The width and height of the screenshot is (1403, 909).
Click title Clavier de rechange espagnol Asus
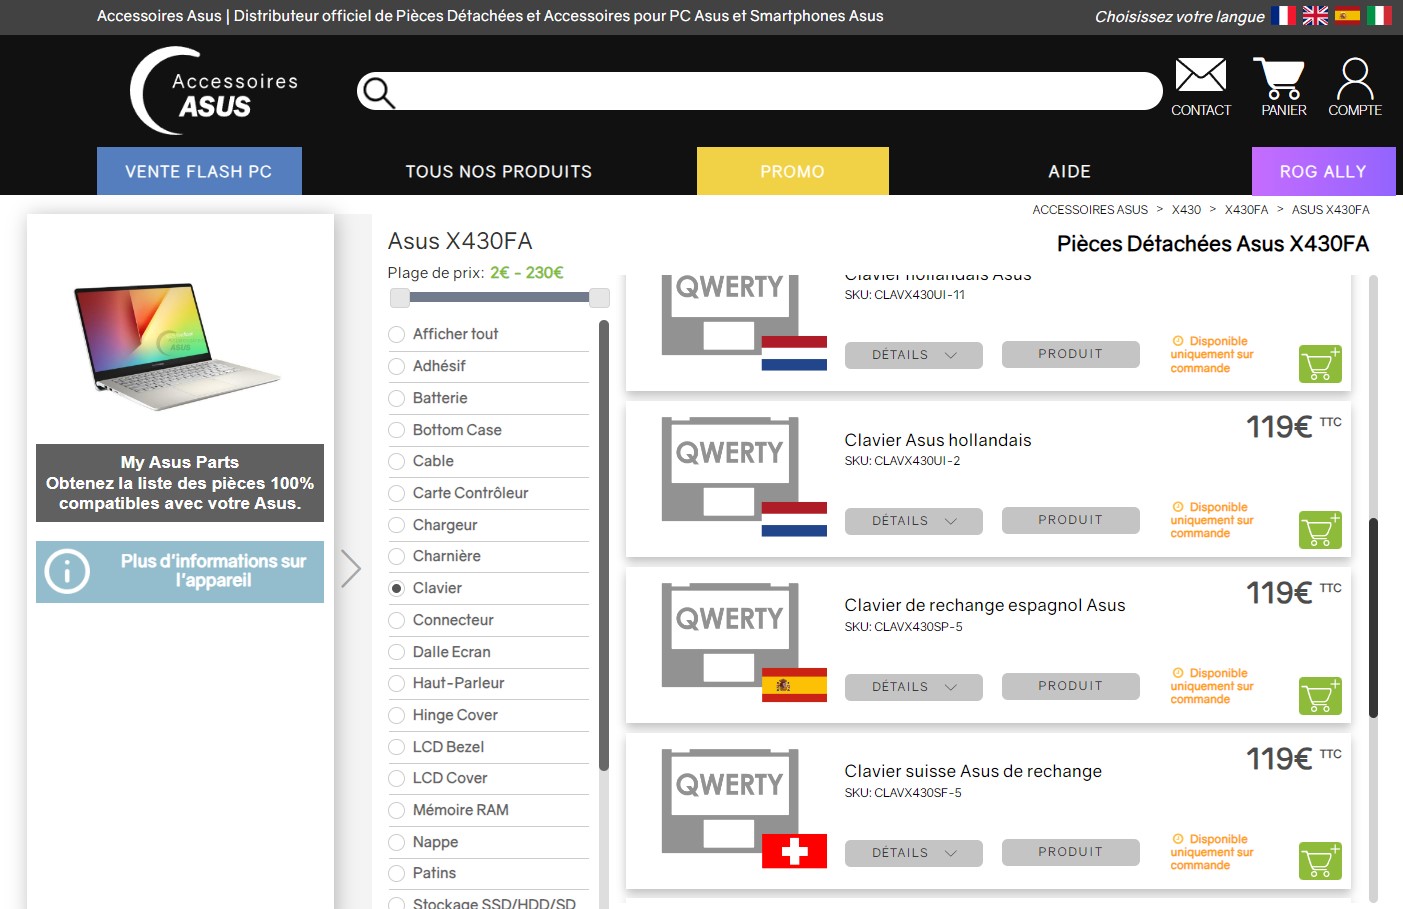click(x=985, y=605)
